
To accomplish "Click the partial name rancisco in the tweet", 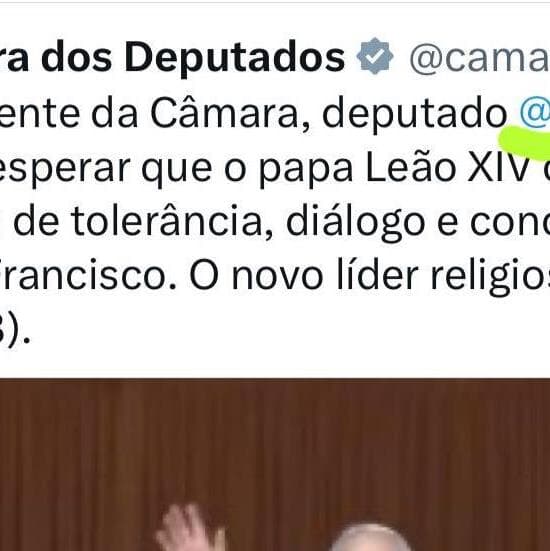I will (x=88, y=276).
